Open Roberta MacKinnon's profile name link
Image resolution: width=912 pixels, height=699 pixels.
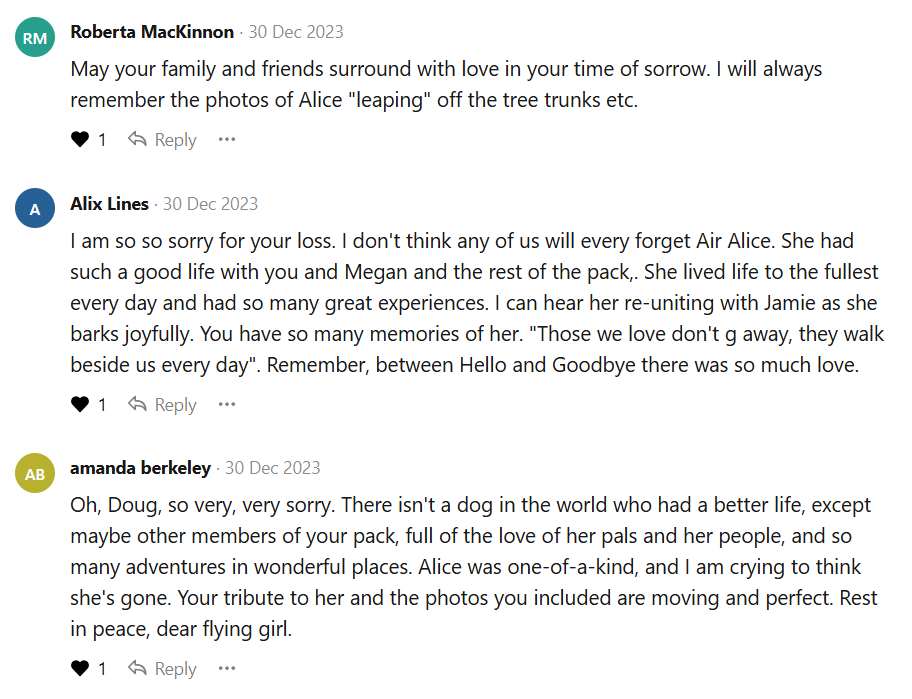pos(152,32)
